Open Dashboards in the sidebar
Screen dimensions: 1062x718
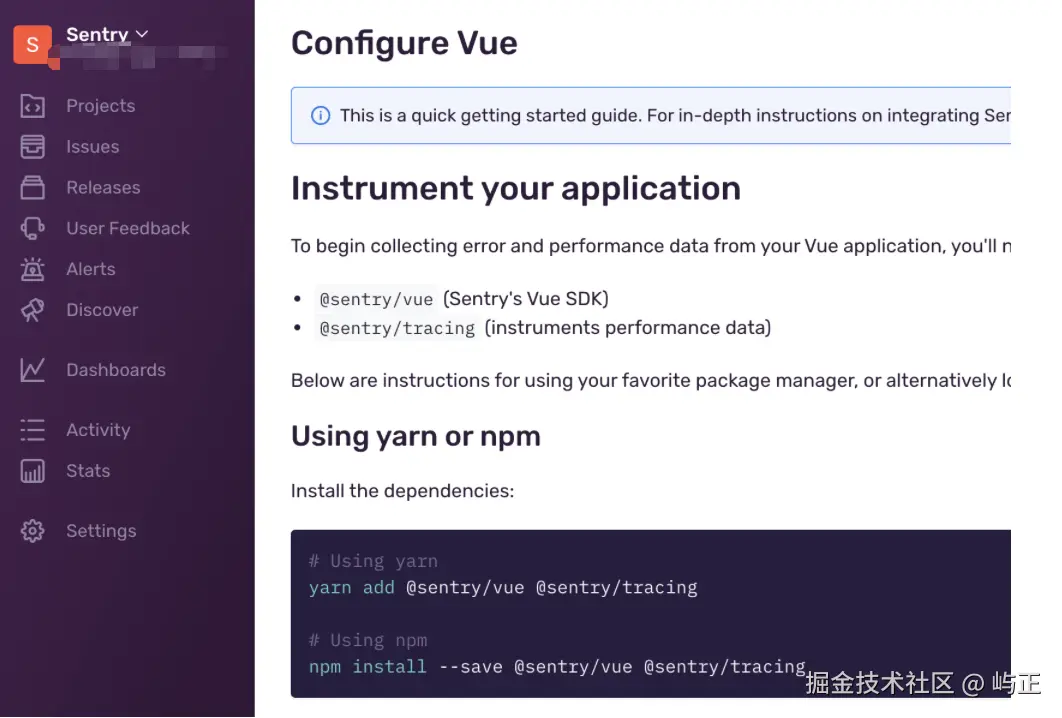(116, 370)
